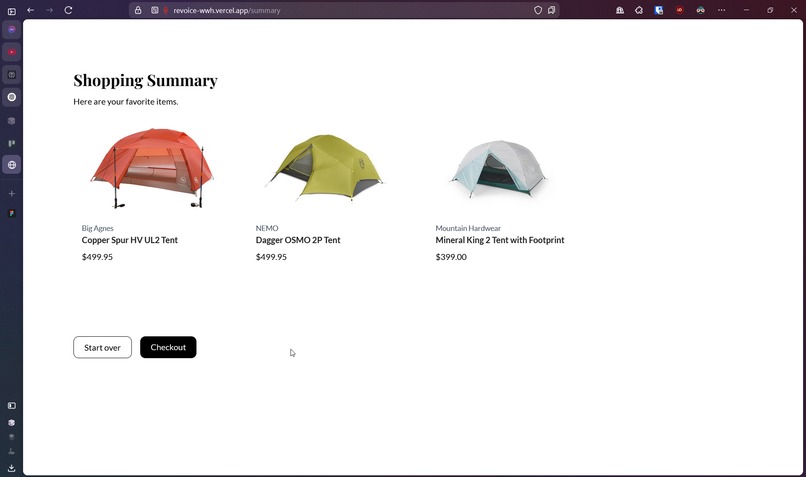Click the $499.95 price under Copper Spur
806x477 pixels.
click(97, 257)
